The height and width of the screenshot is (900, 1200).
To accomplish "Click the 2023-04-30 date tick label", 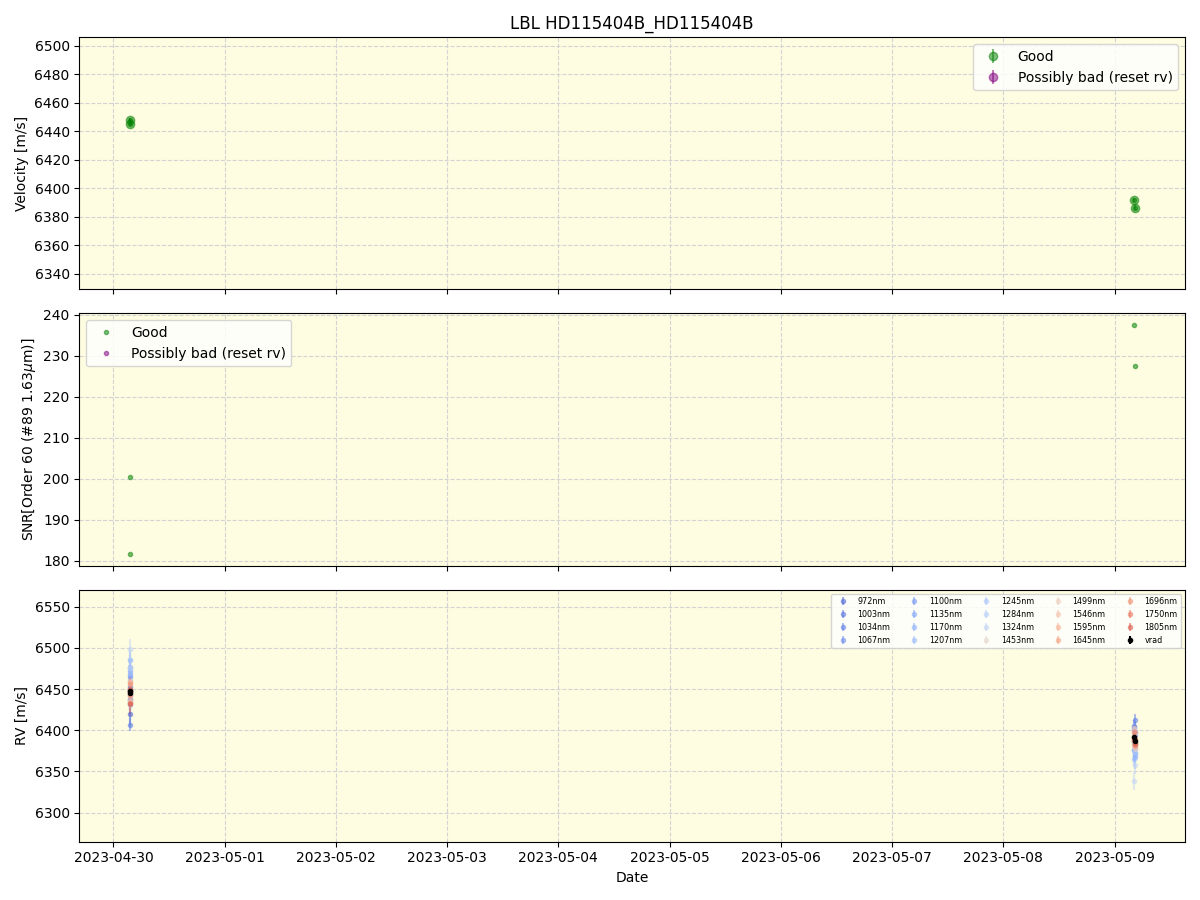I will tap(113, 857).
